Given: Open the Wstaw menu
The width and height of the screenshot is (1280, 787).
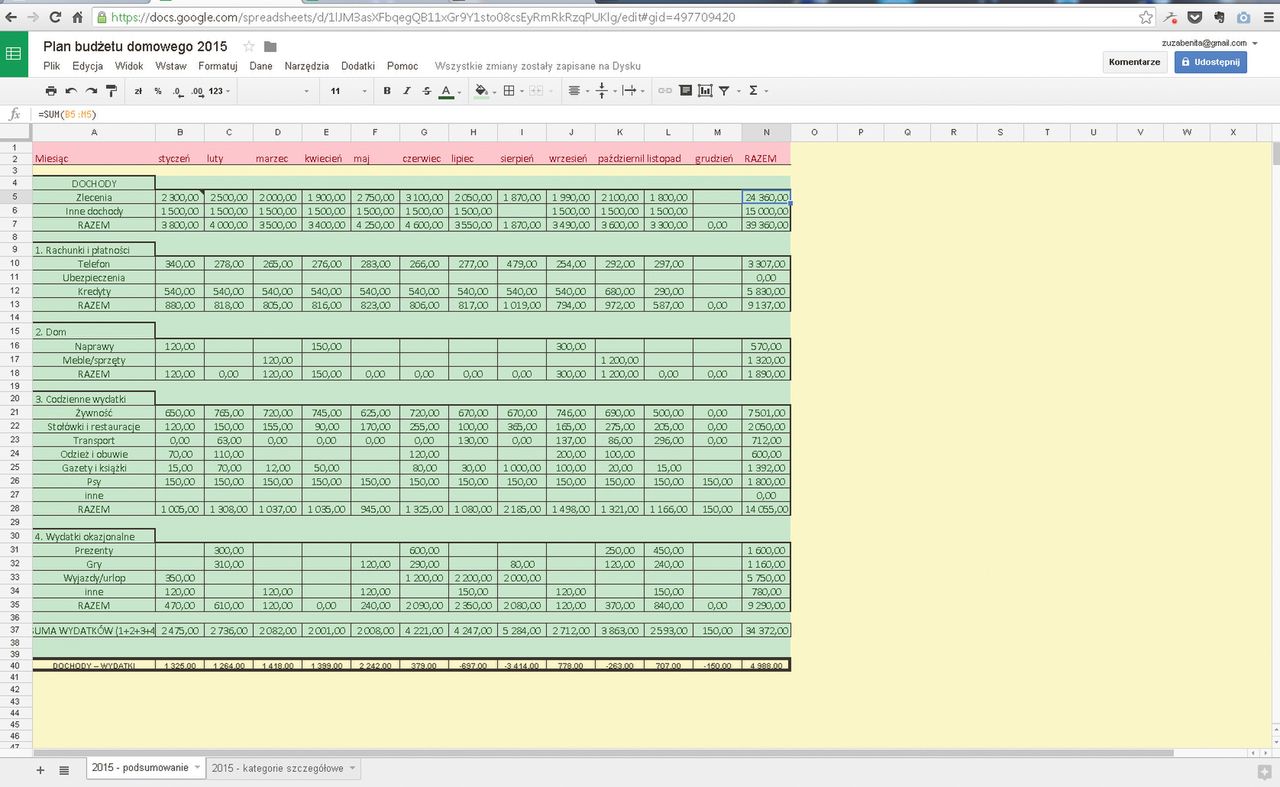Looking at the screenshot, I should pos(171,66).
